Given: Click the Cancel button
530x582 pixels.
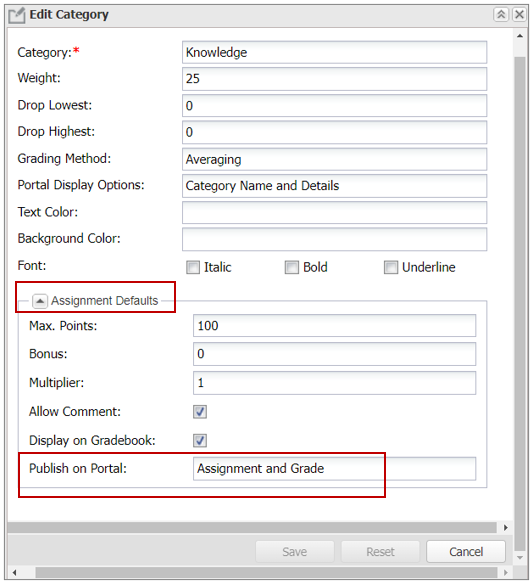Looking at the screenshot, I should coord(466,552).
